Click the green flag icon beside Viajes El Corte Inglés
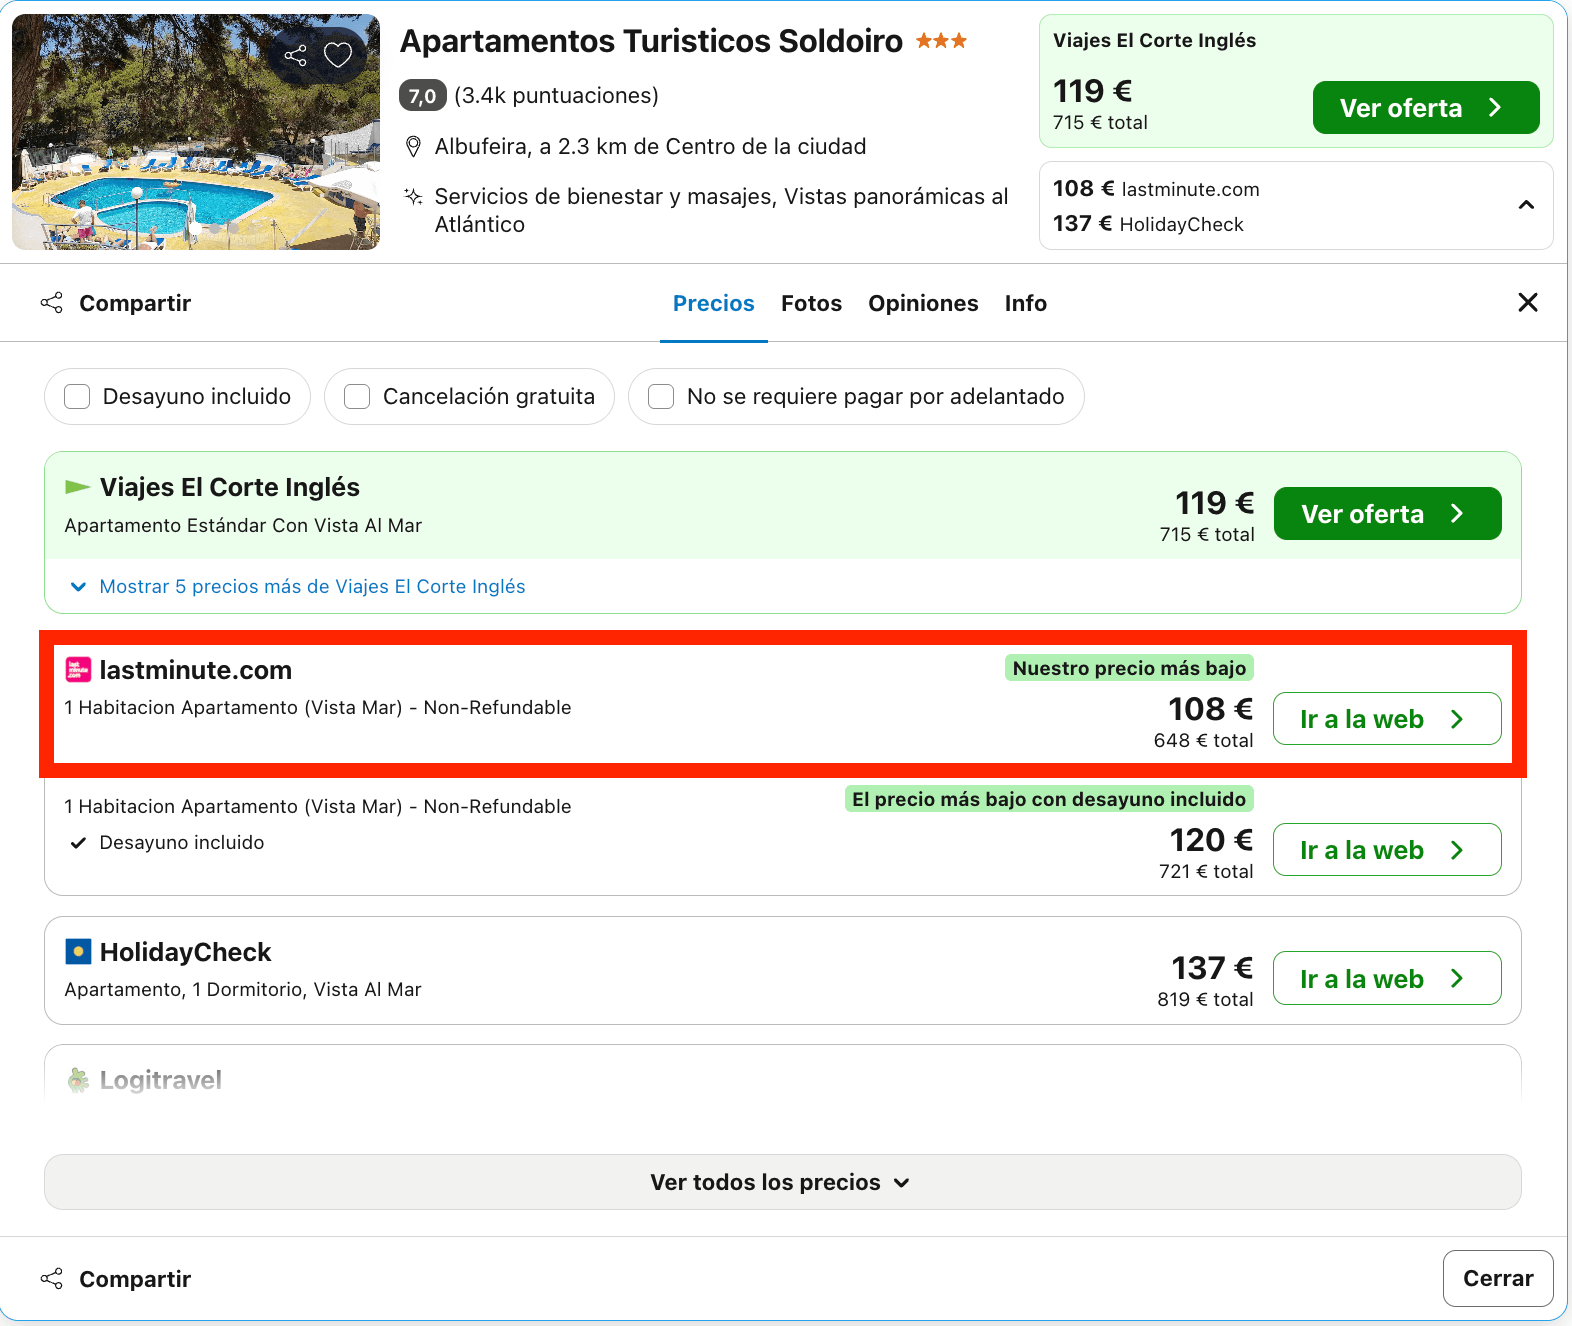This screenshot has width=1572, height=1326. 77,487
